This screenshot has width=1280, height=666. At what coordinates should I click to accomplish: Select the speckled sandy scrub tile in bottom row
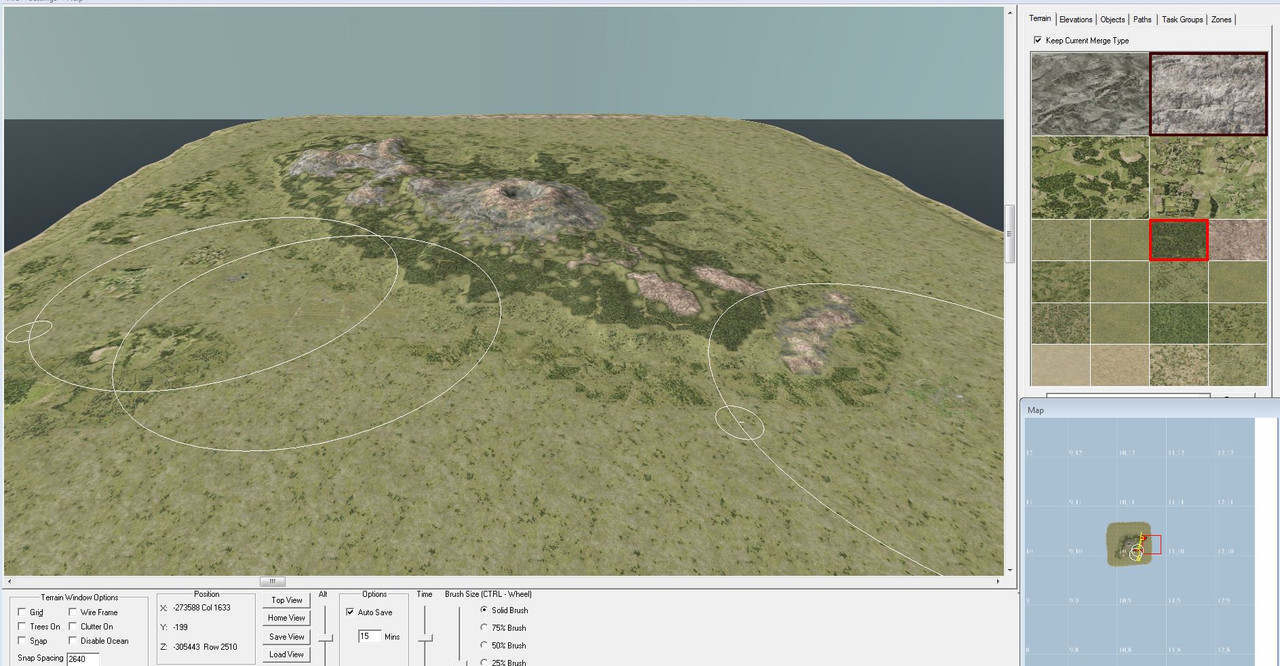click(1179, 365)
